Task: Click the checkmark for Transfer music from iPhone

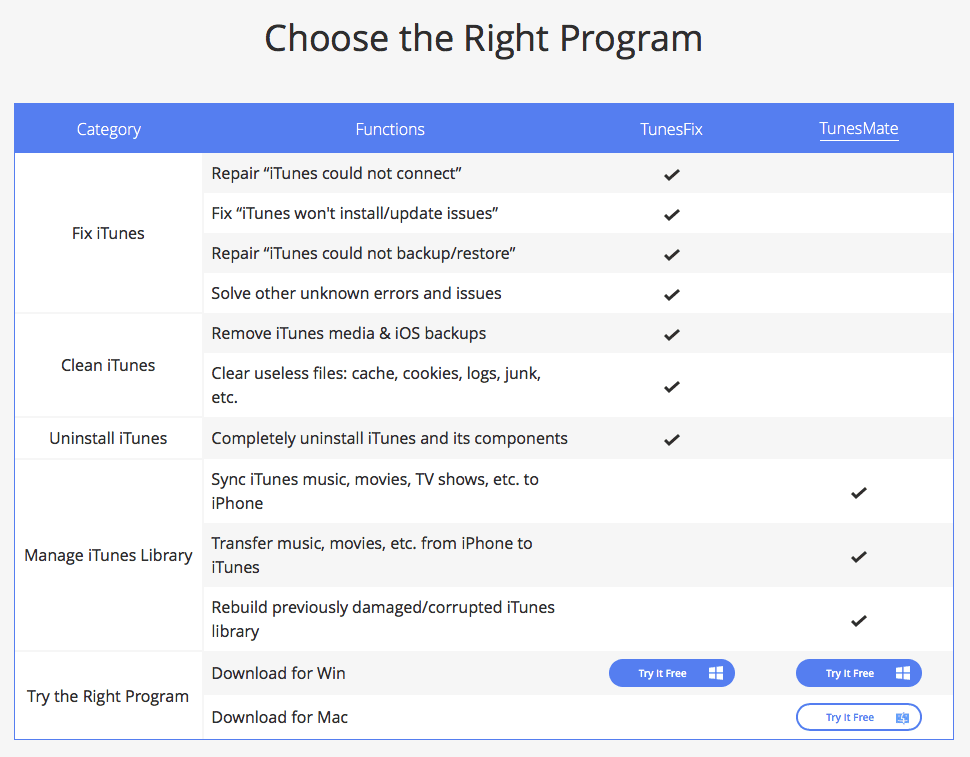Action: 858,556
